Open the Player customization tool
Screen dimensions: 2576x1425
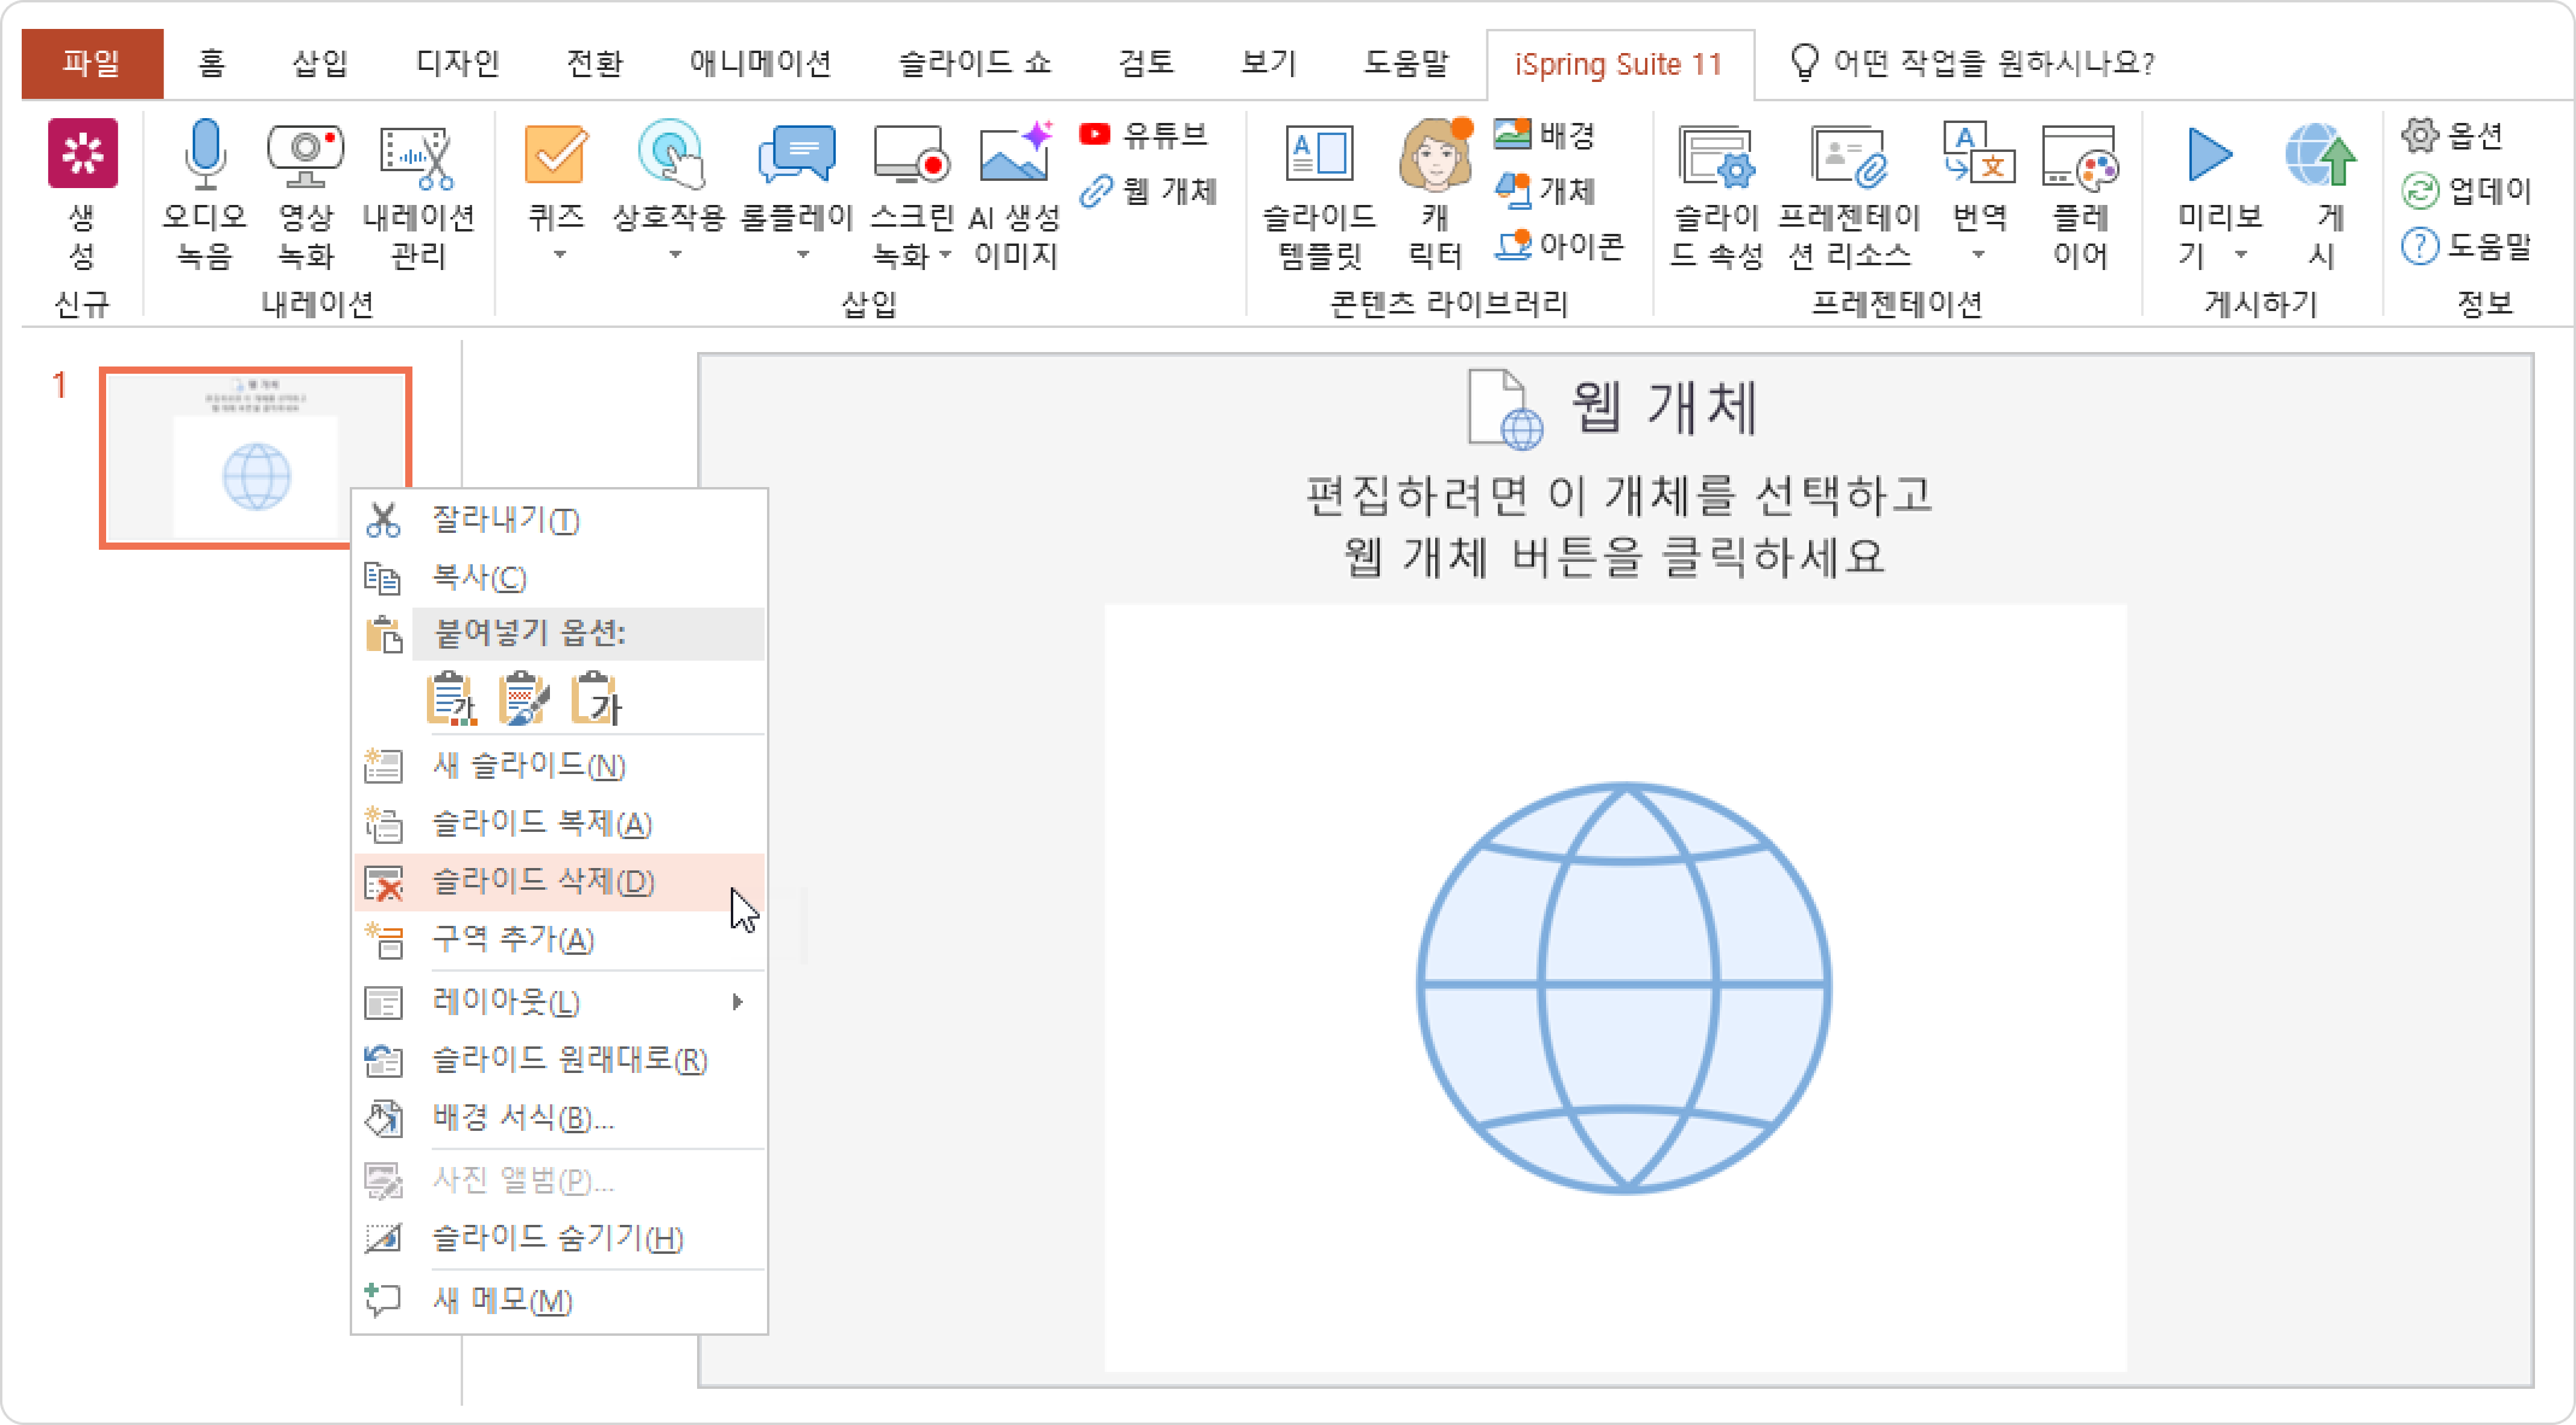[x=2079, y=156]
